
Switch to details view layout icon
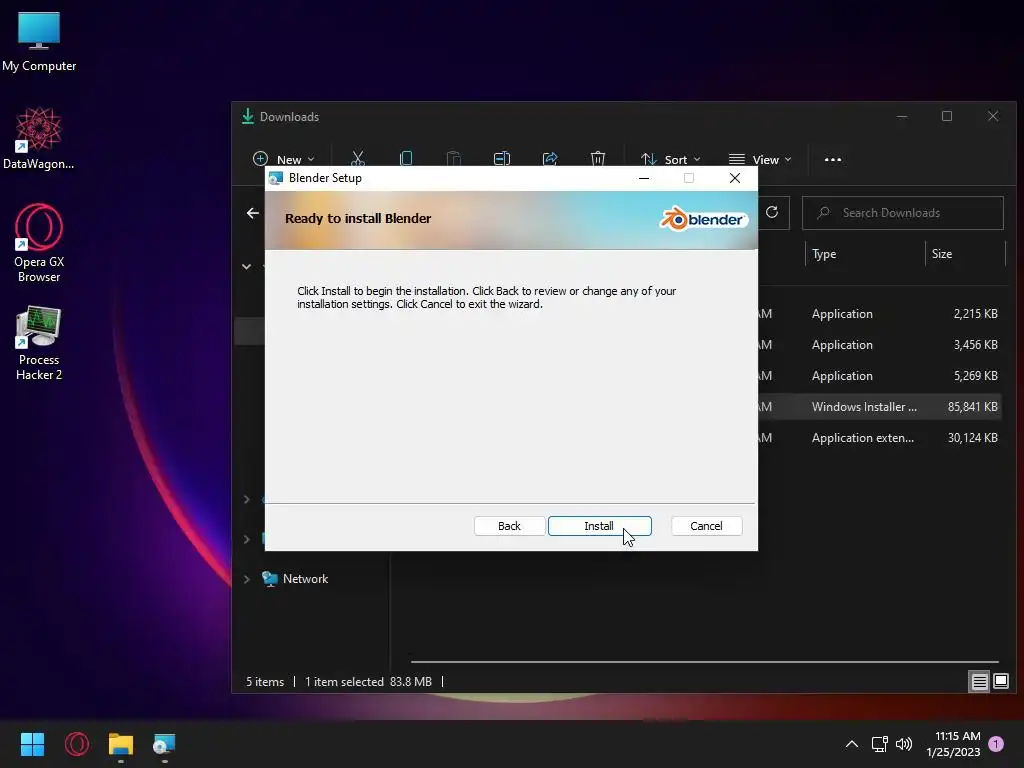coord(979,682)
